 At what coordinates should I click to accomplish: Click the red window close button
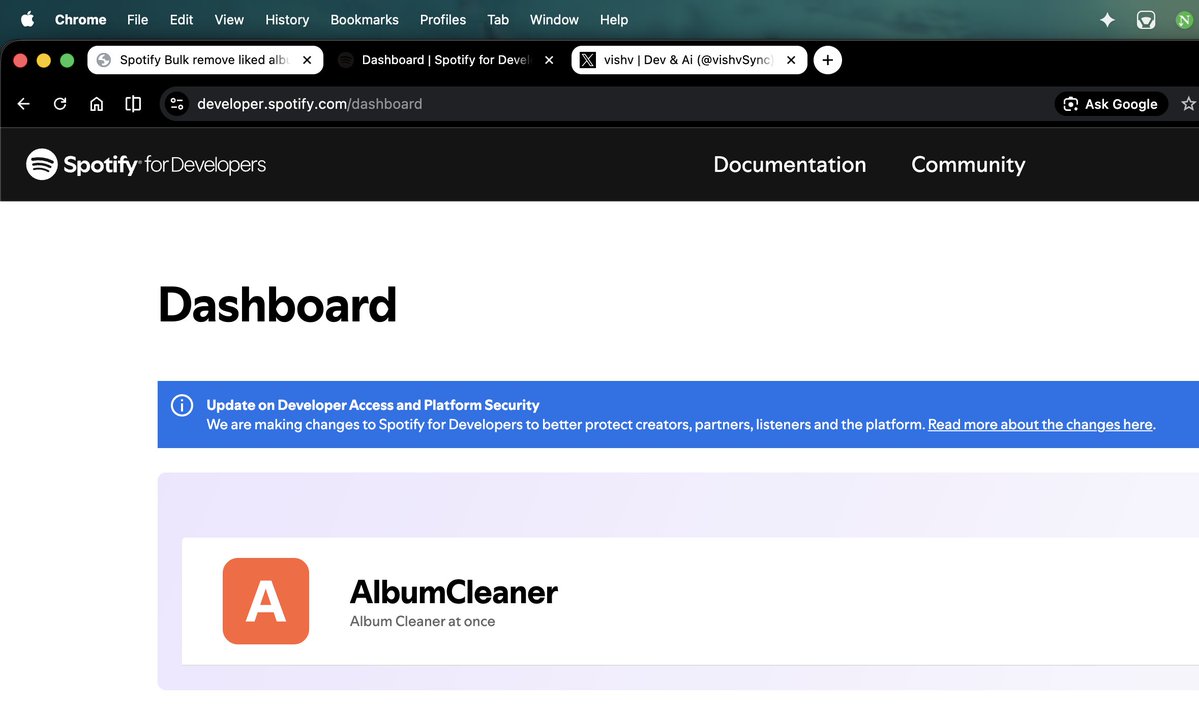pos(21,60)
